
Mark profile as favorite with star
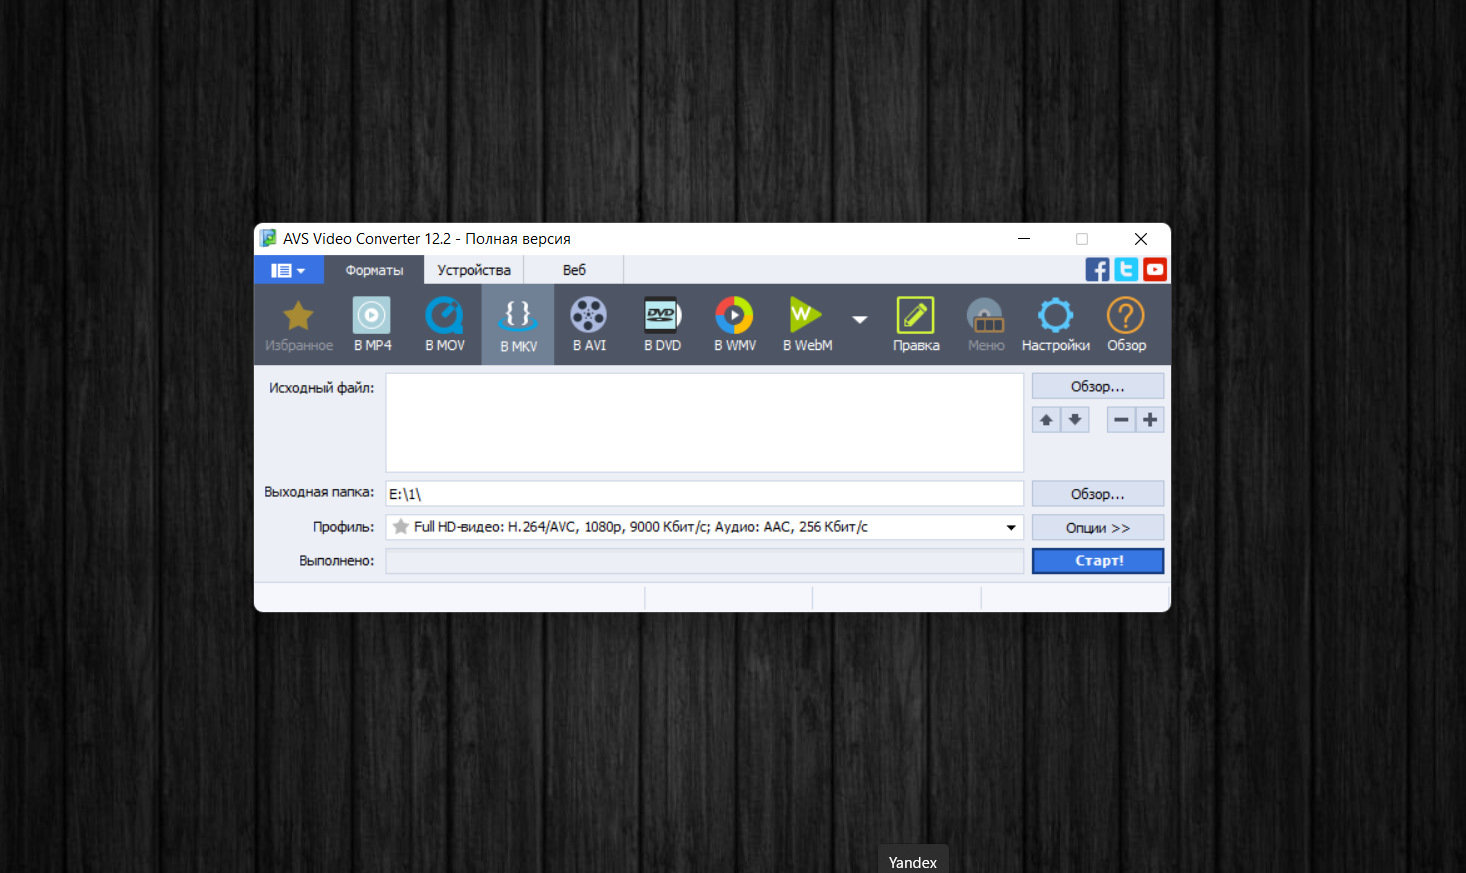401,527
